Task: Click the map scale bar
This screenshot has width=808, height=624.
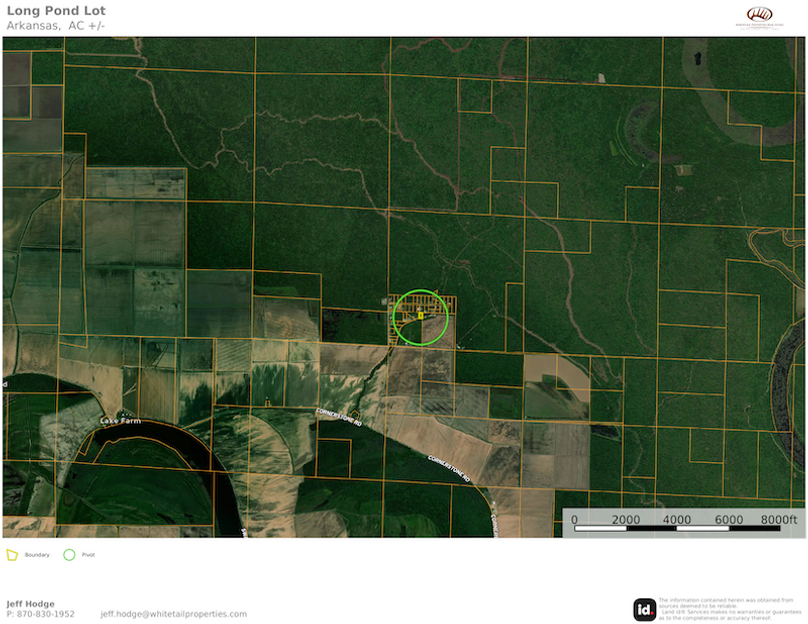Action: pyautogui.click(x=678, y=529)
